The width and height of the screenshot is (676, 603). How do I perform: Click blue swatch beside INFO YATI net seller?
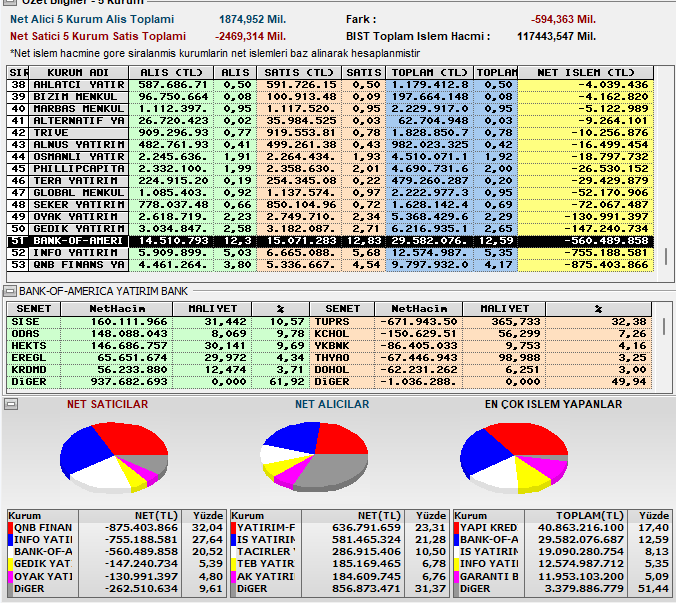11,540
